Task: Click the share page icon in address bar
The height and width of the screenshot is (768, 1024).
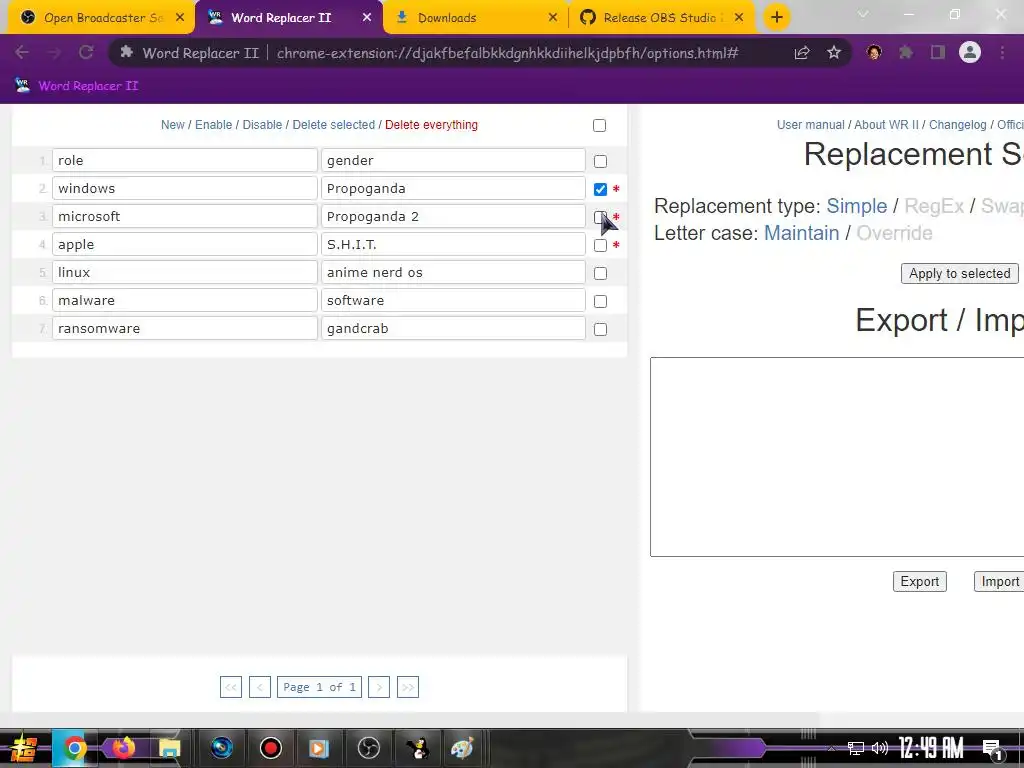Action: point(802,53)
